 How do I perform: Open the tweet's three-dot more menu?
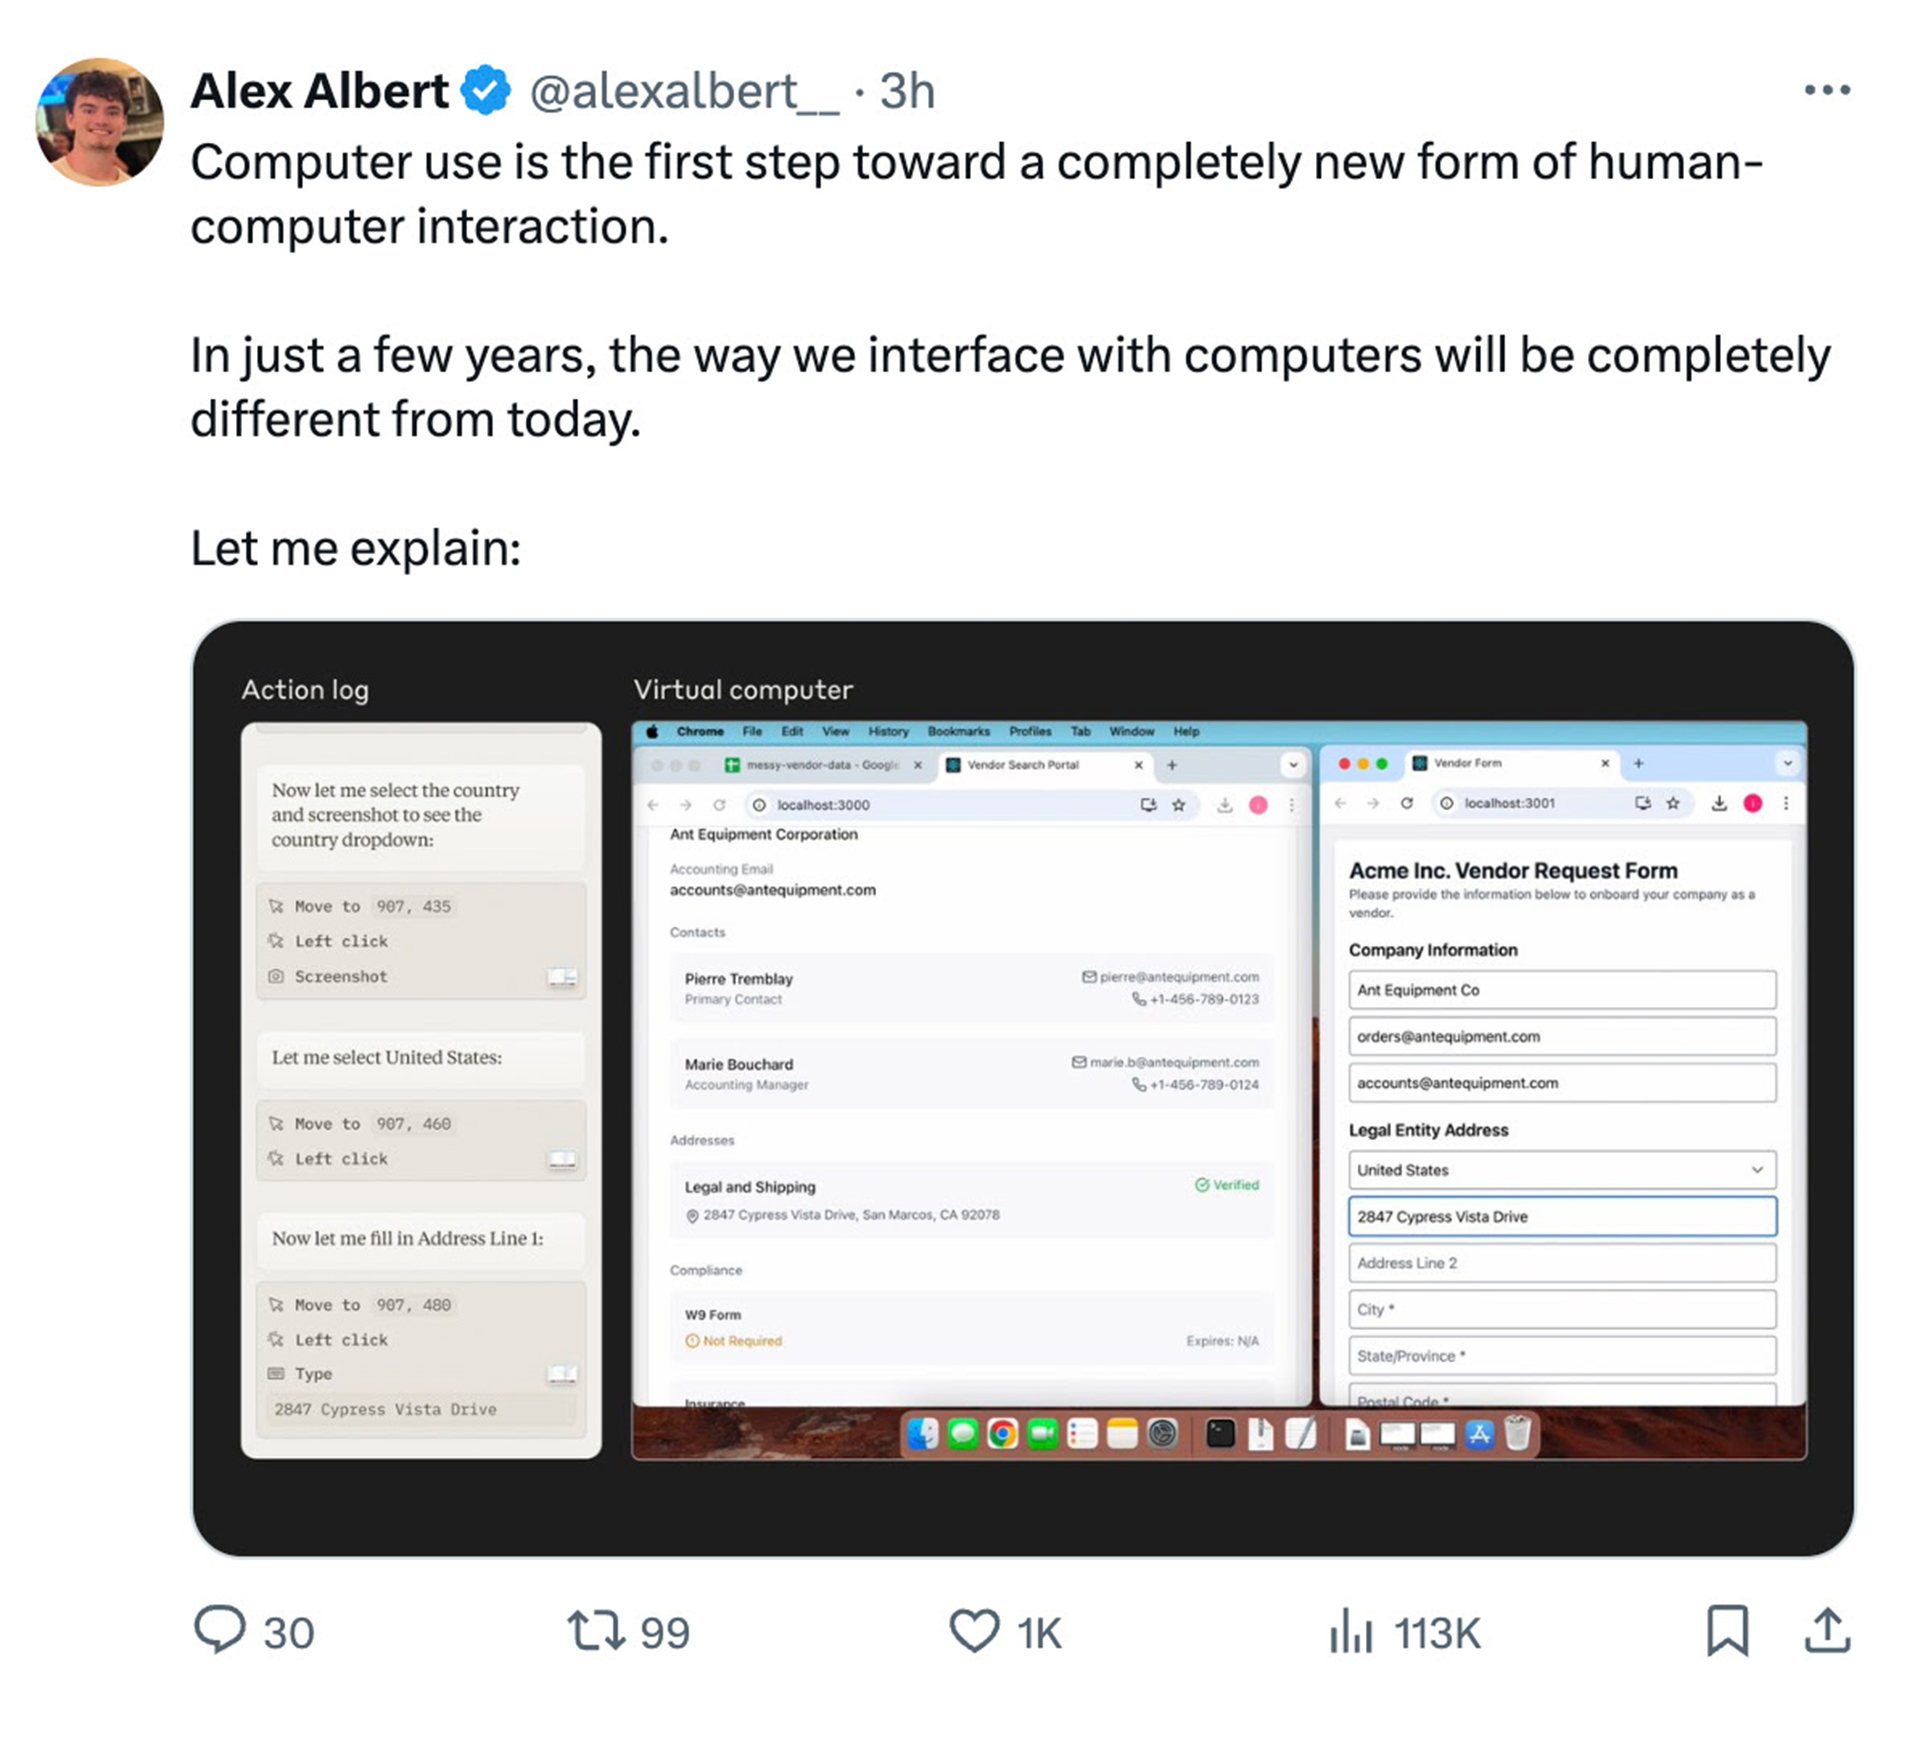point(1827,90)
